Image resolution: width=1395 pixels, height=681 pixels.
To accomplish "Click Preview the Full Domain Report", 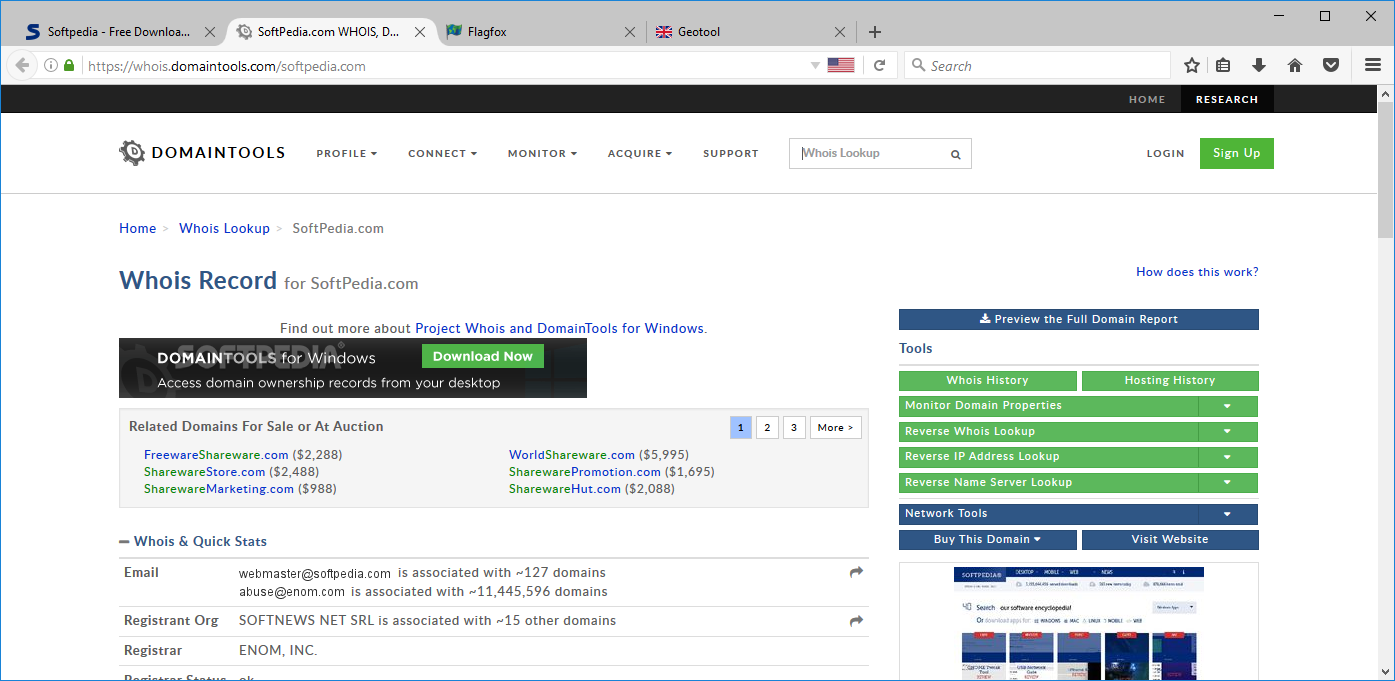I will pos(1079,320).
